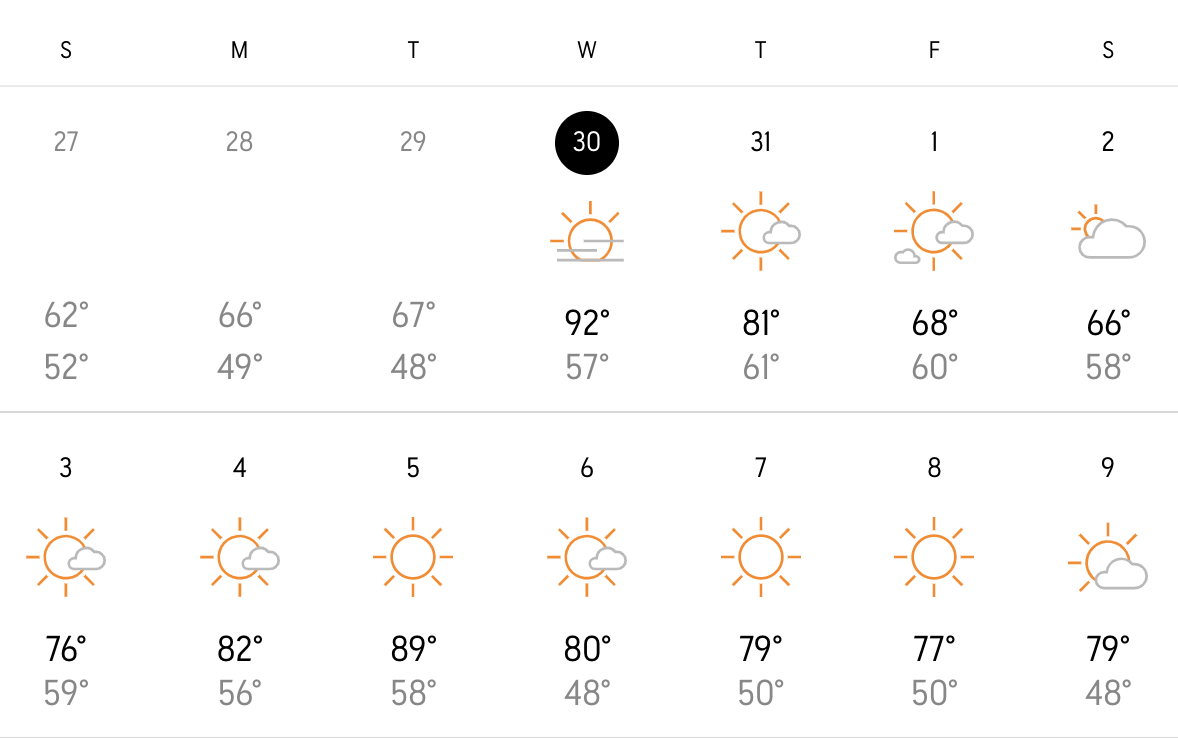
Task: Select the sun icon under date 7
Action: (760, 557)
